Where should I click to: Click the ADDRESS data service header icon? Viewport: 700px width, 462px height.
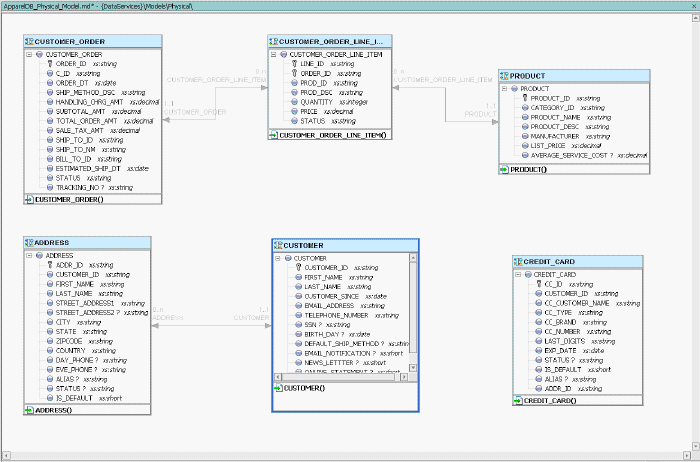[29, 243]
